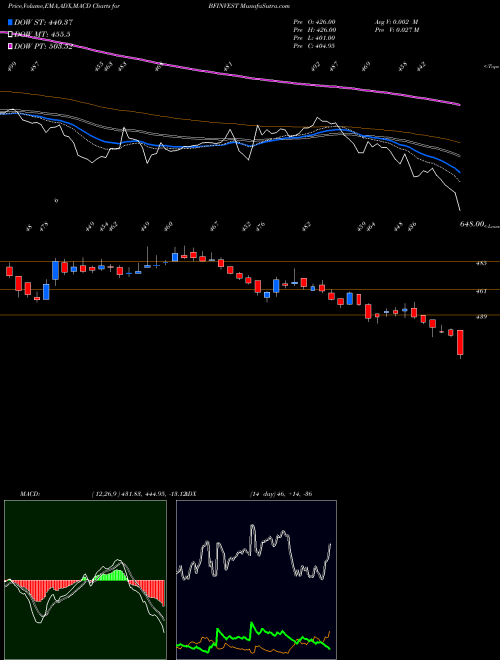This screenshot has width=500, height=660.
Task: Click the 483 price level label
Action: click(x=481, y=263)
